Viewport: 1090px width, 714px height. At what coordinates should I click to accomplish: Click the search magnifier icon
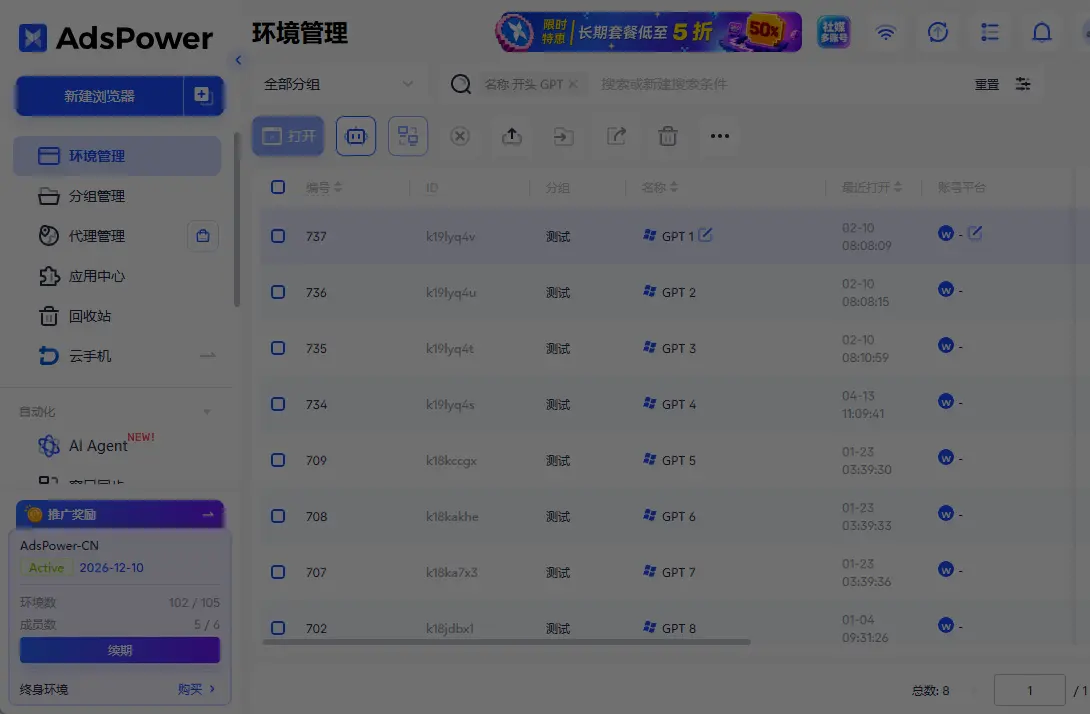[460, 84]
